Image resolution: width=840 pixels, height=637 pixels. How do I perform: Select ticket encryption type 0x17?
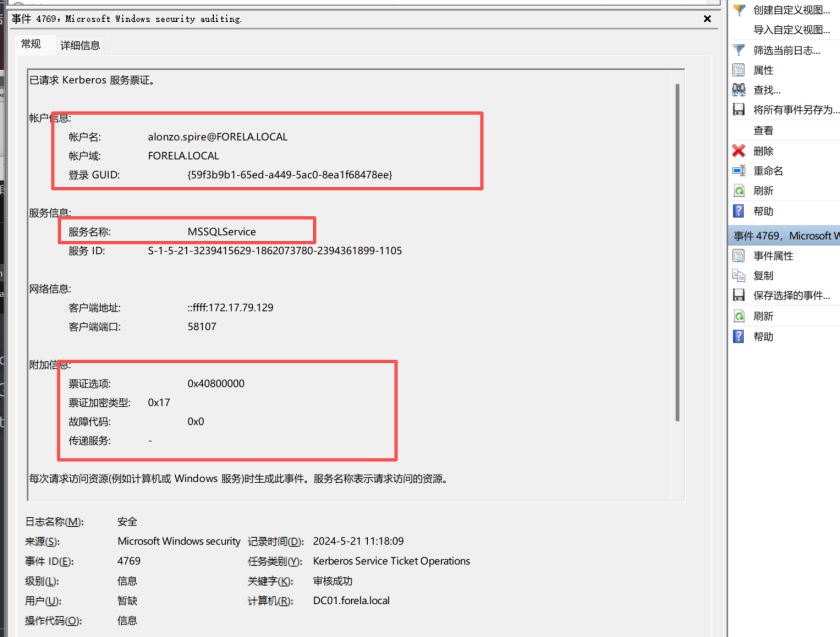(x=159, y=402)
